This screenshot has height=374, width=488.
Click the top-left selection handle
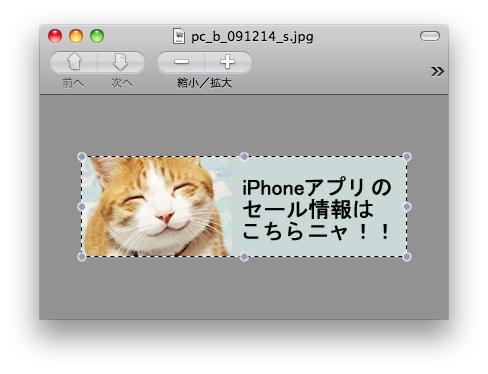(x=82, y=157)
